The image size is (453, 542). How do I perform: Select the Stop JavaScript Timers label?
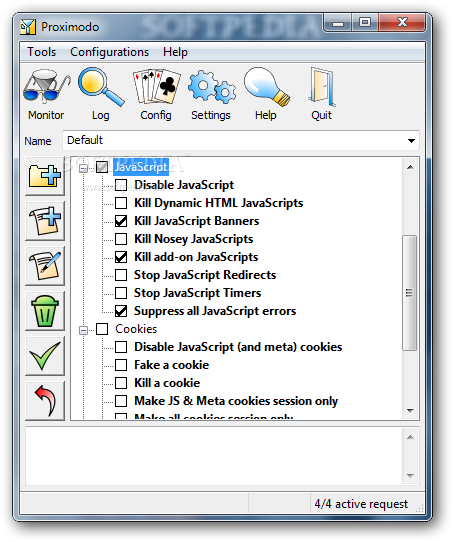pos(197,293)
